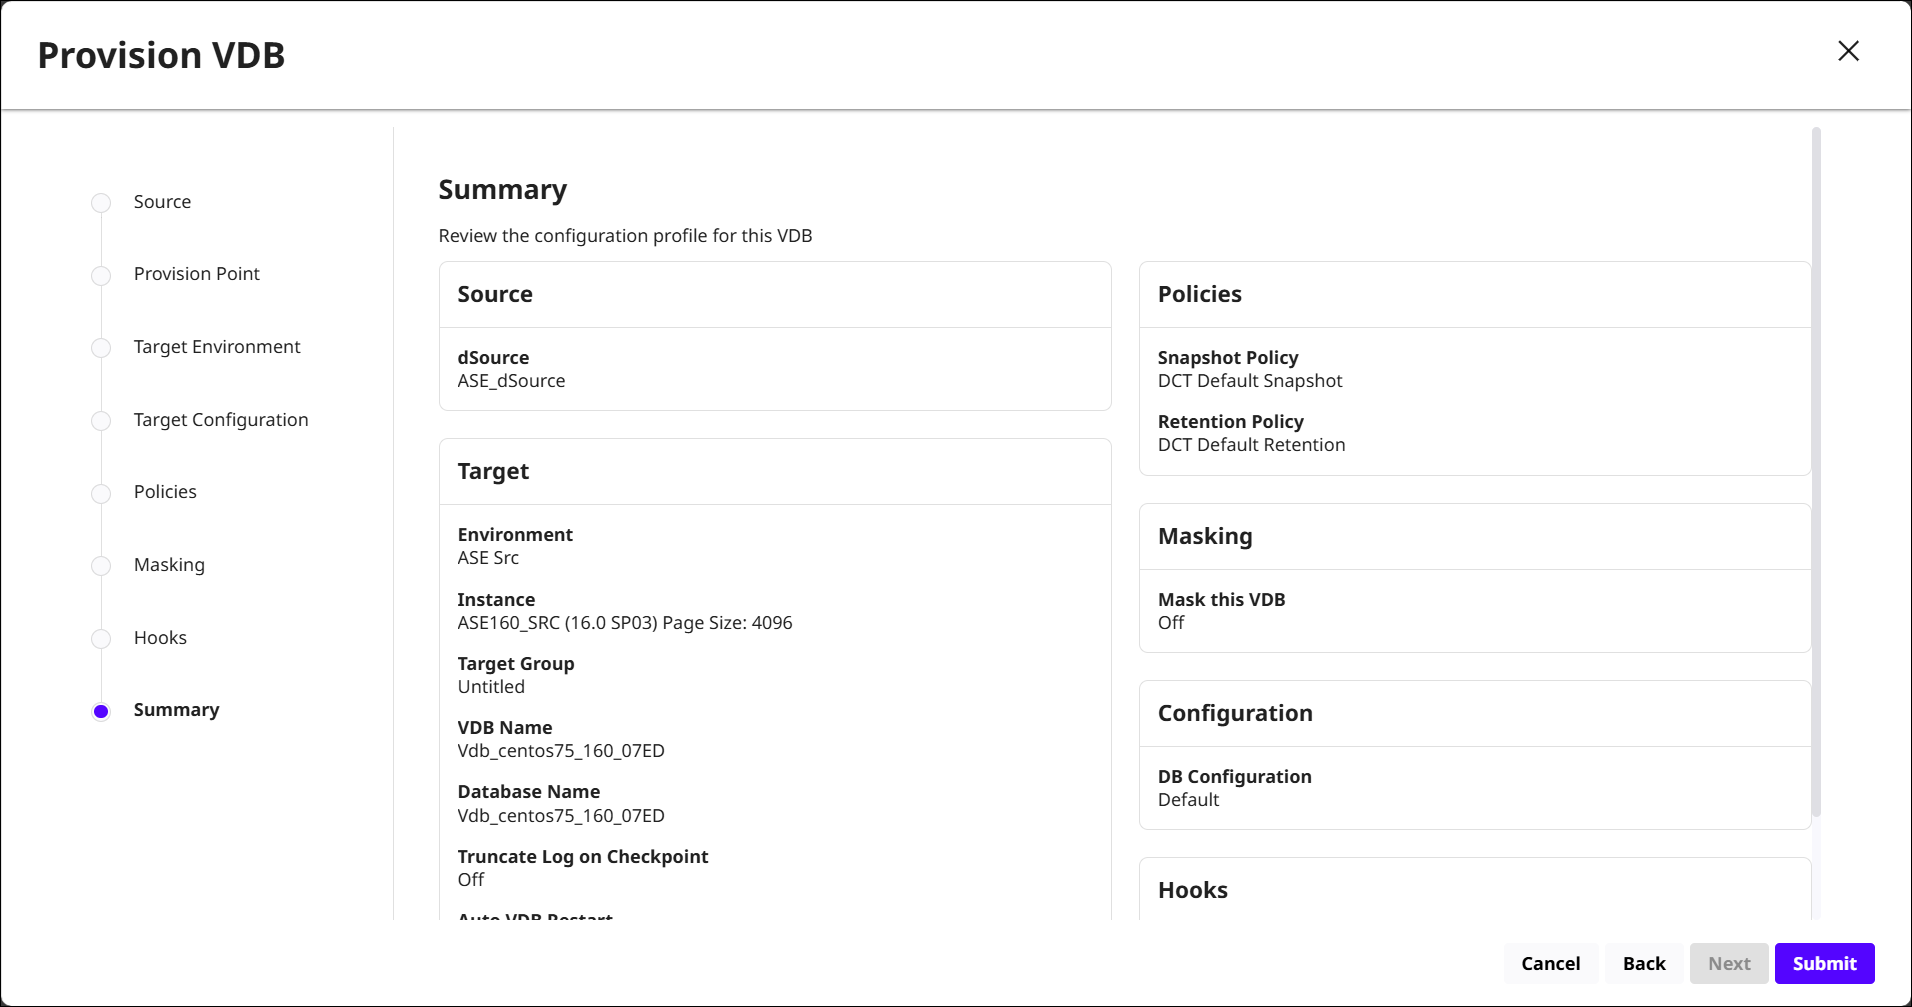Open the Masking step label
This screenshot has width=1912, height=1007.
click(x=169, y=565)
